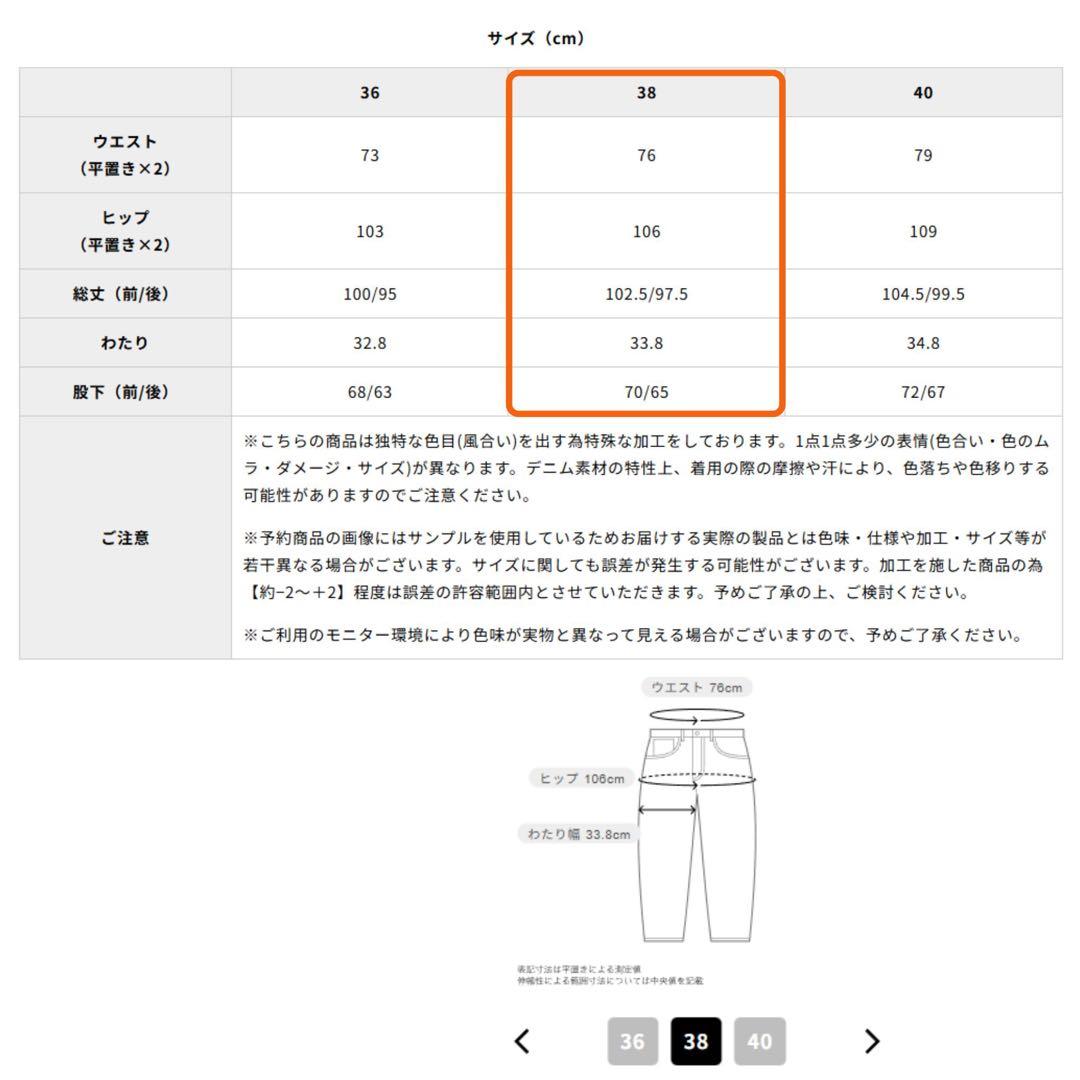Select the black size 38 button
The height and width of the screenshot is (1080, 1080).
click(696, 1042)
